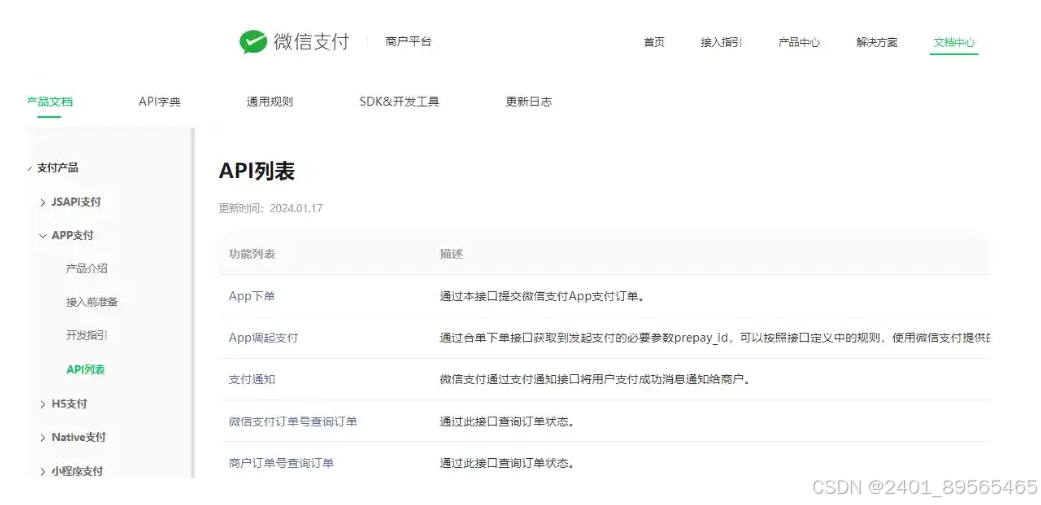Image resolution: width=1041 pixels, height=505 pixels.
Task: Click the API列表 page heading
Action: pyautogui.click(x=256, y=171)
